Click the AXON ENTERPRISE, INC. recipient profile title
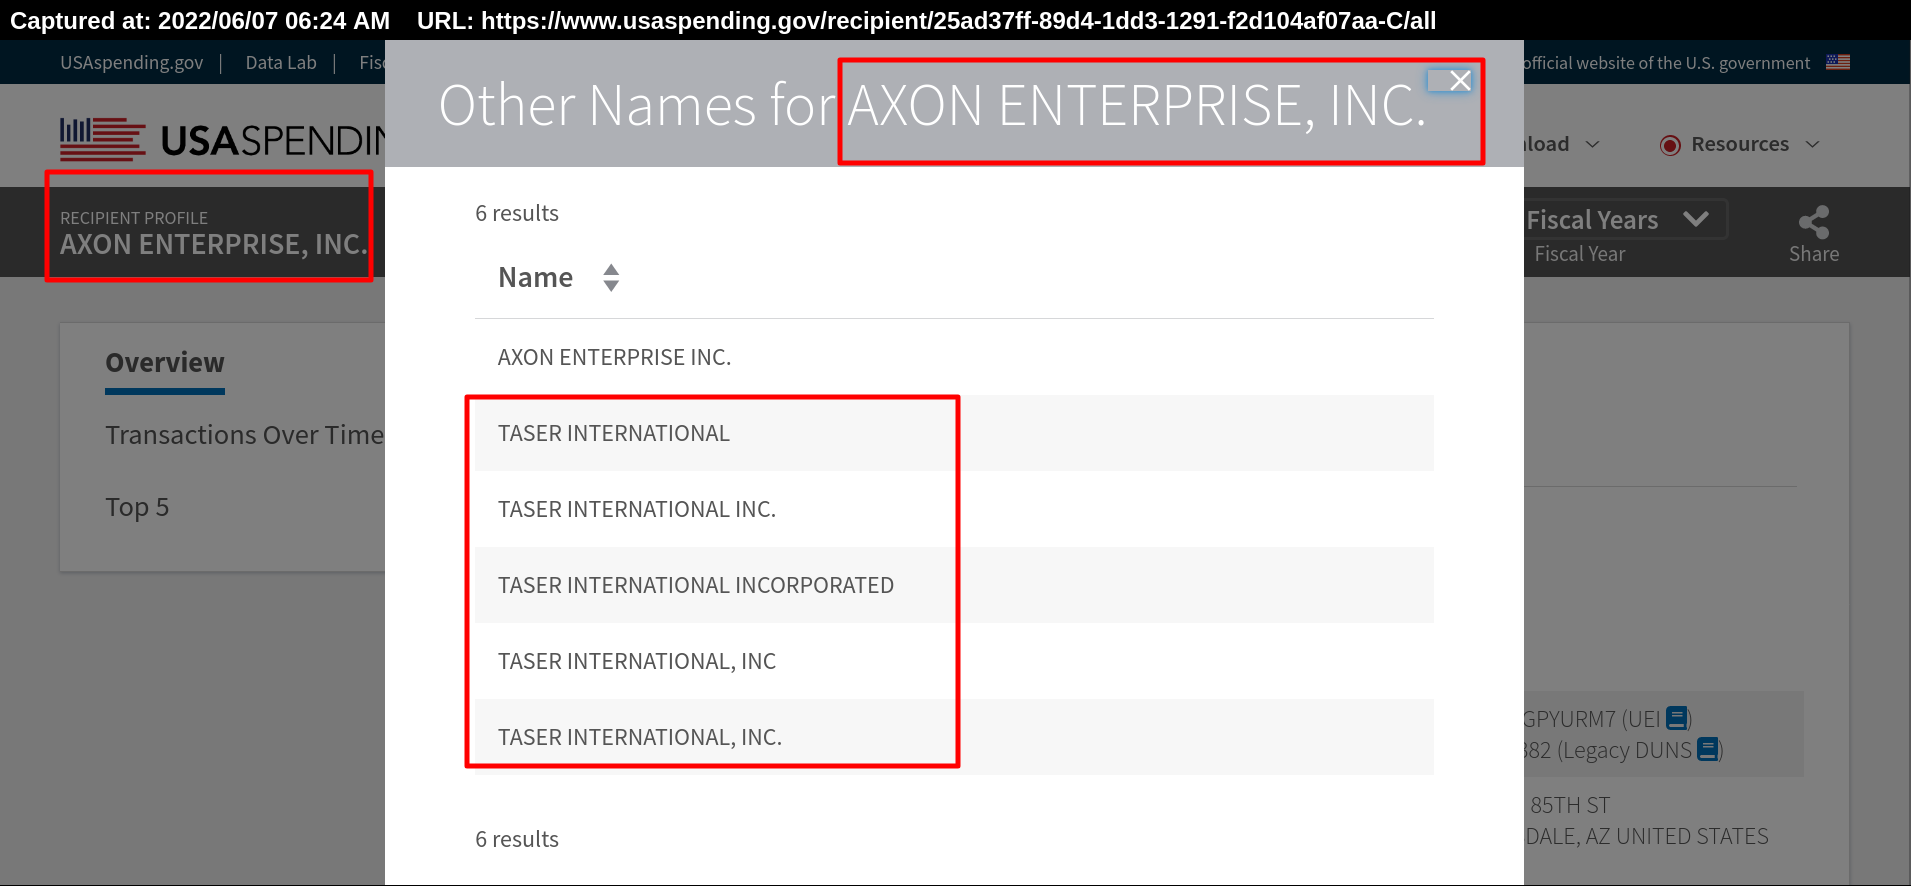This screenshot has height=886, width=1911. [213, 244]
